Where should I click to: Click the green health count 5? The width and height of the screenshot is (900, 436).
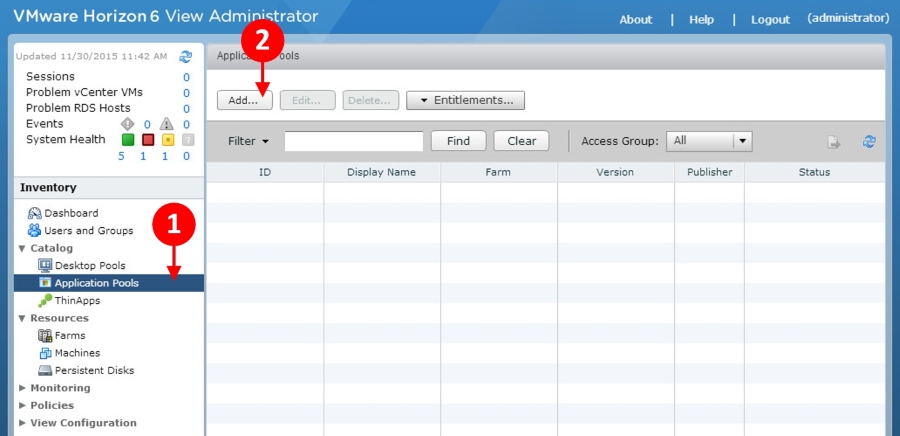pyautogui.click(x=122, y=156)
